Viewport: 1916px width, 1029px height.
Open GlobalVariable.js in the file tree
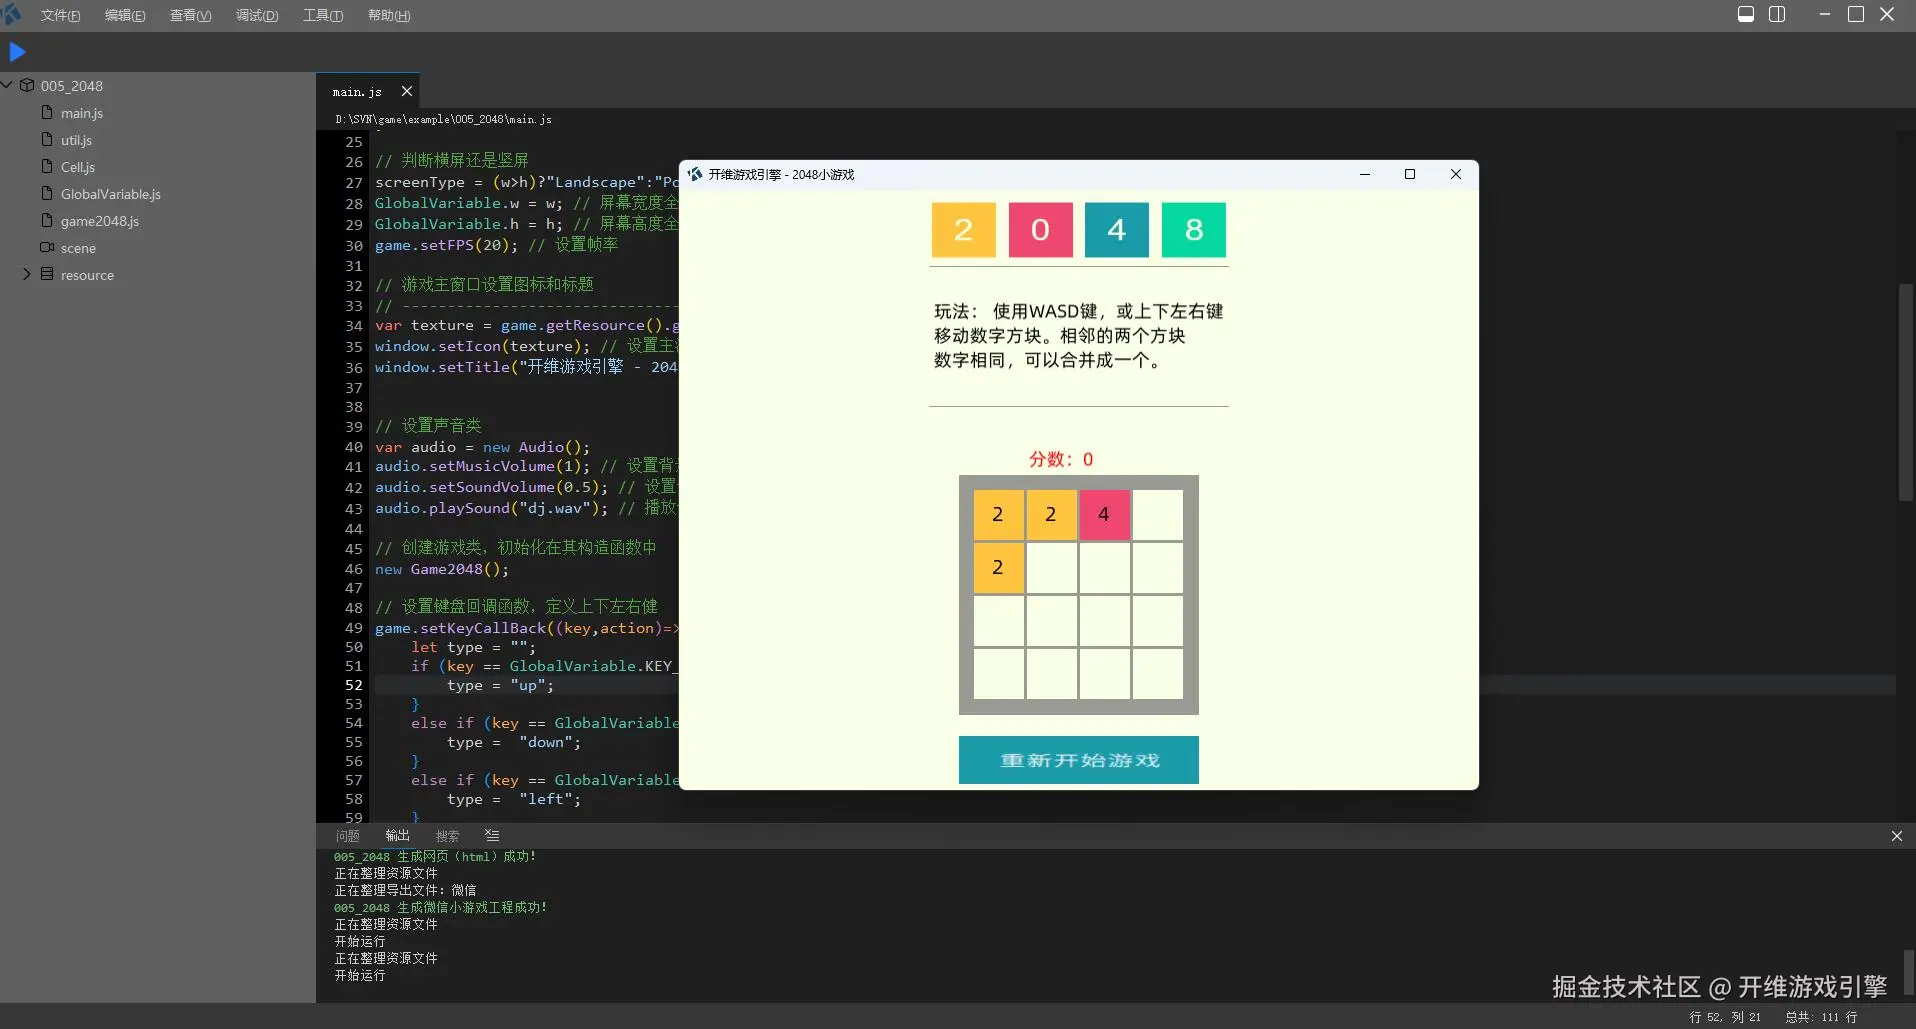(x=111, y=194)
